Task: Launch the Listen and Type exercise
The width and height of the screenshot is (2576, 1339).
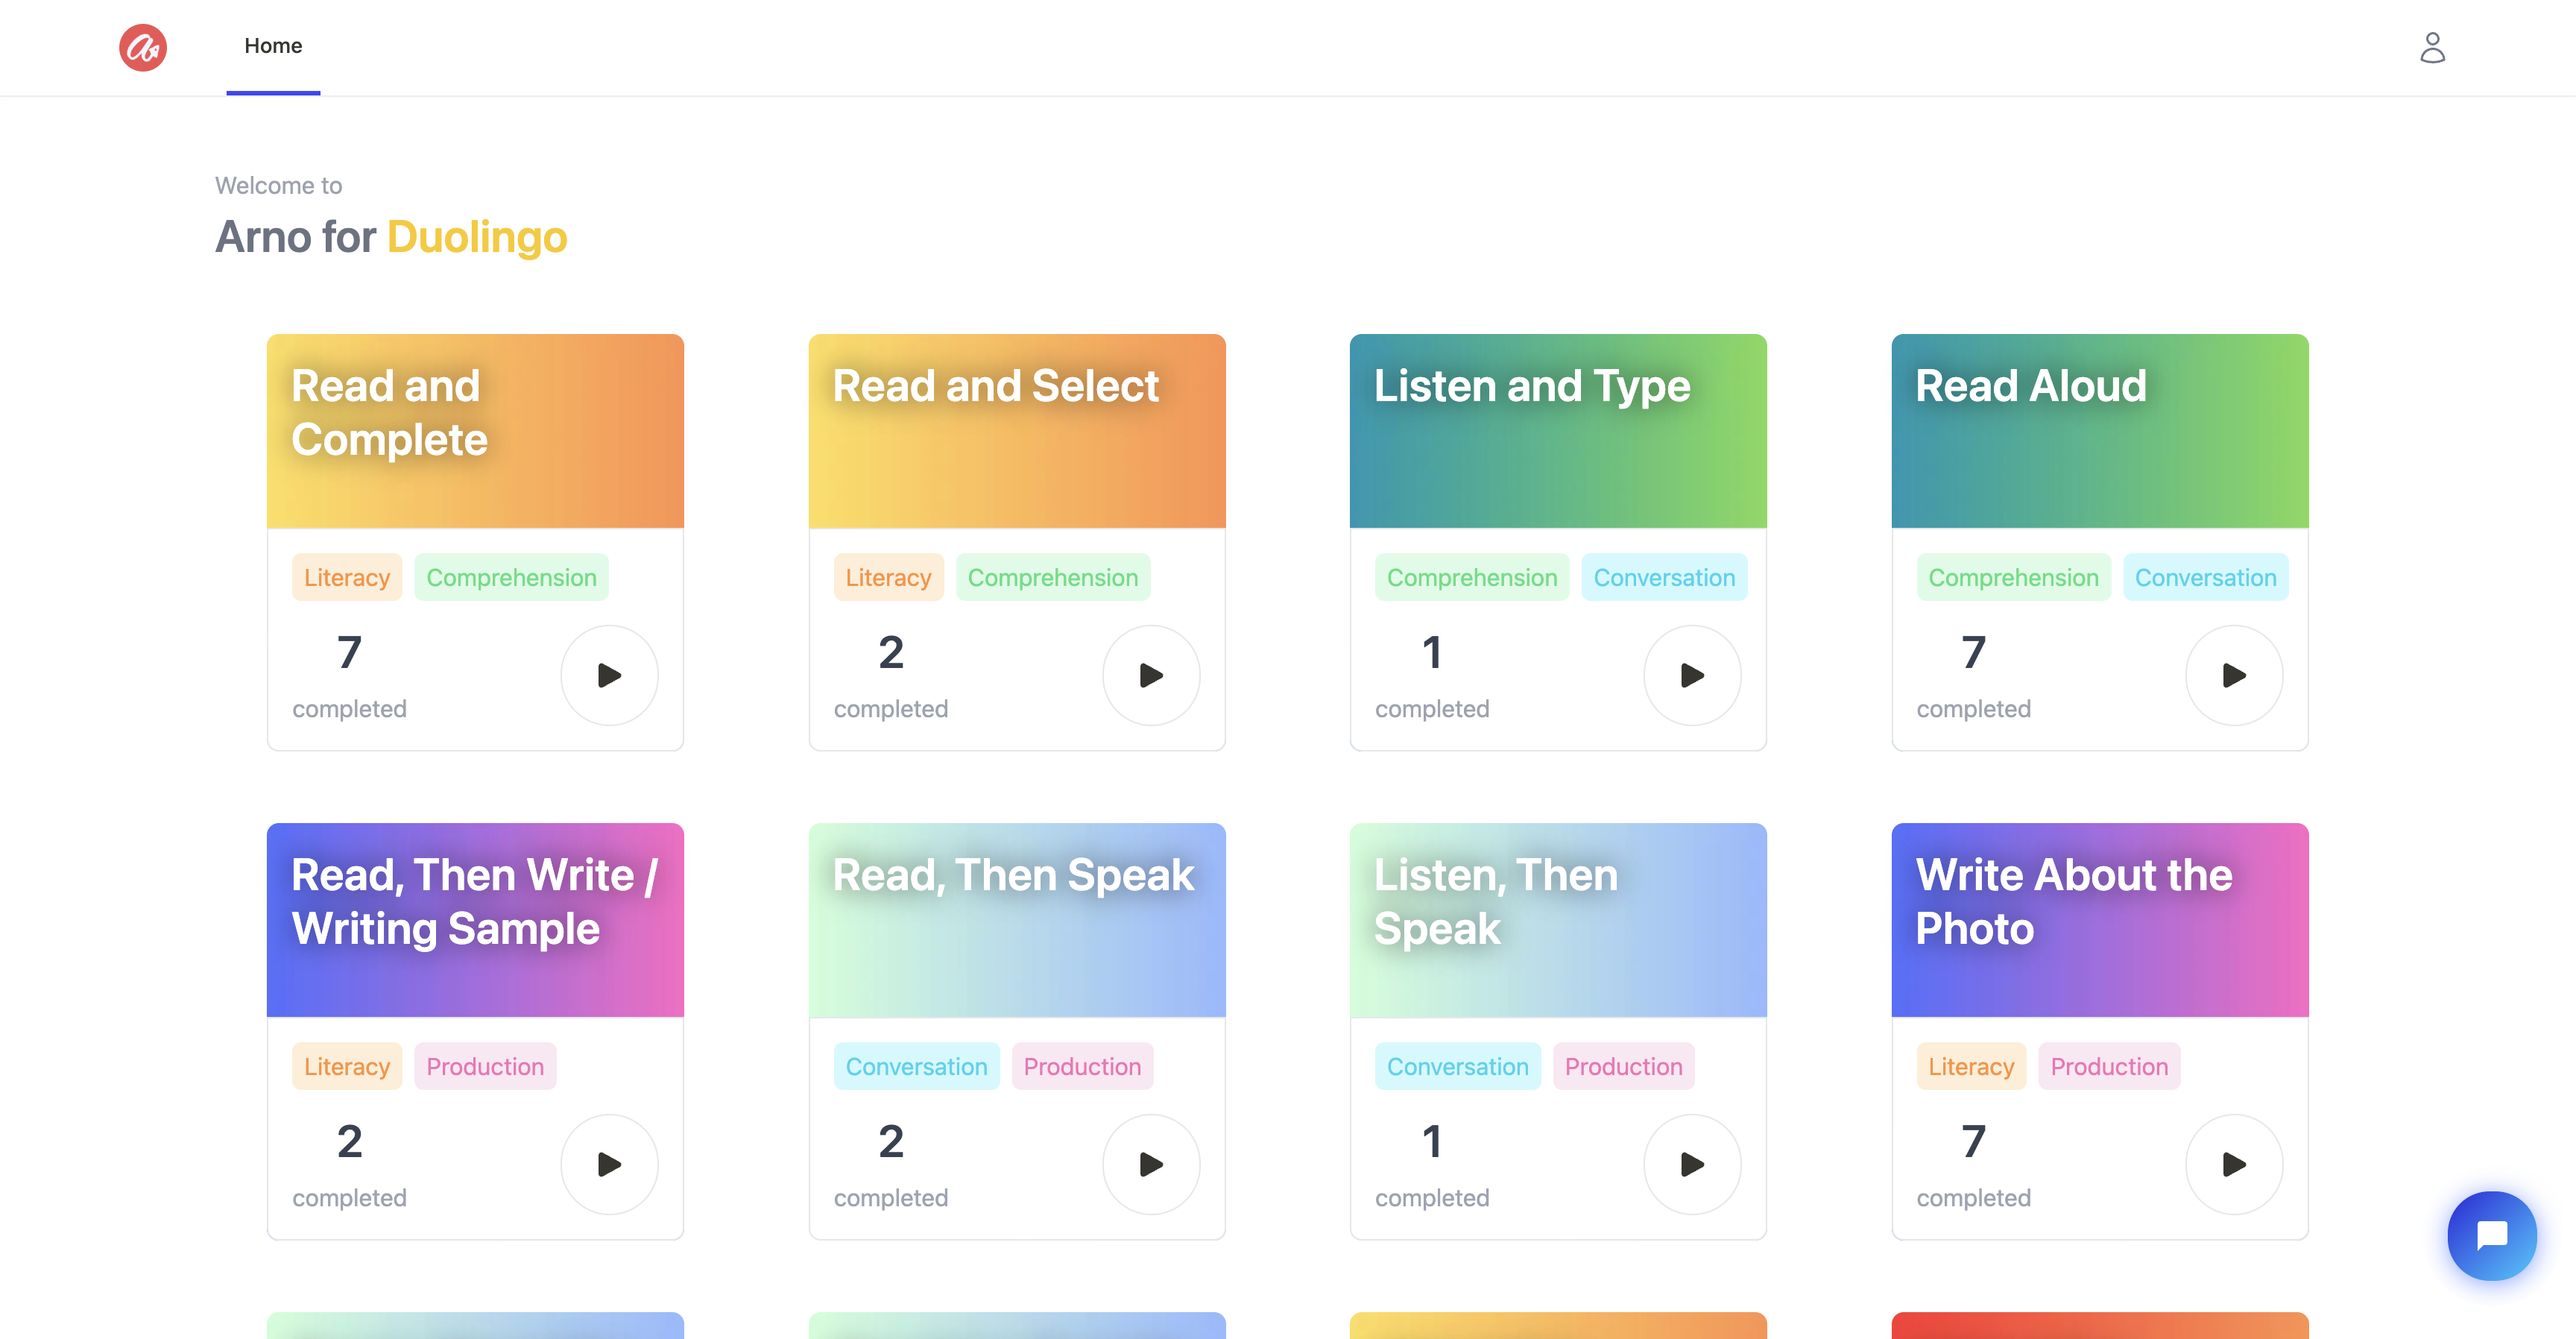Action: (x=1692, y=675)
